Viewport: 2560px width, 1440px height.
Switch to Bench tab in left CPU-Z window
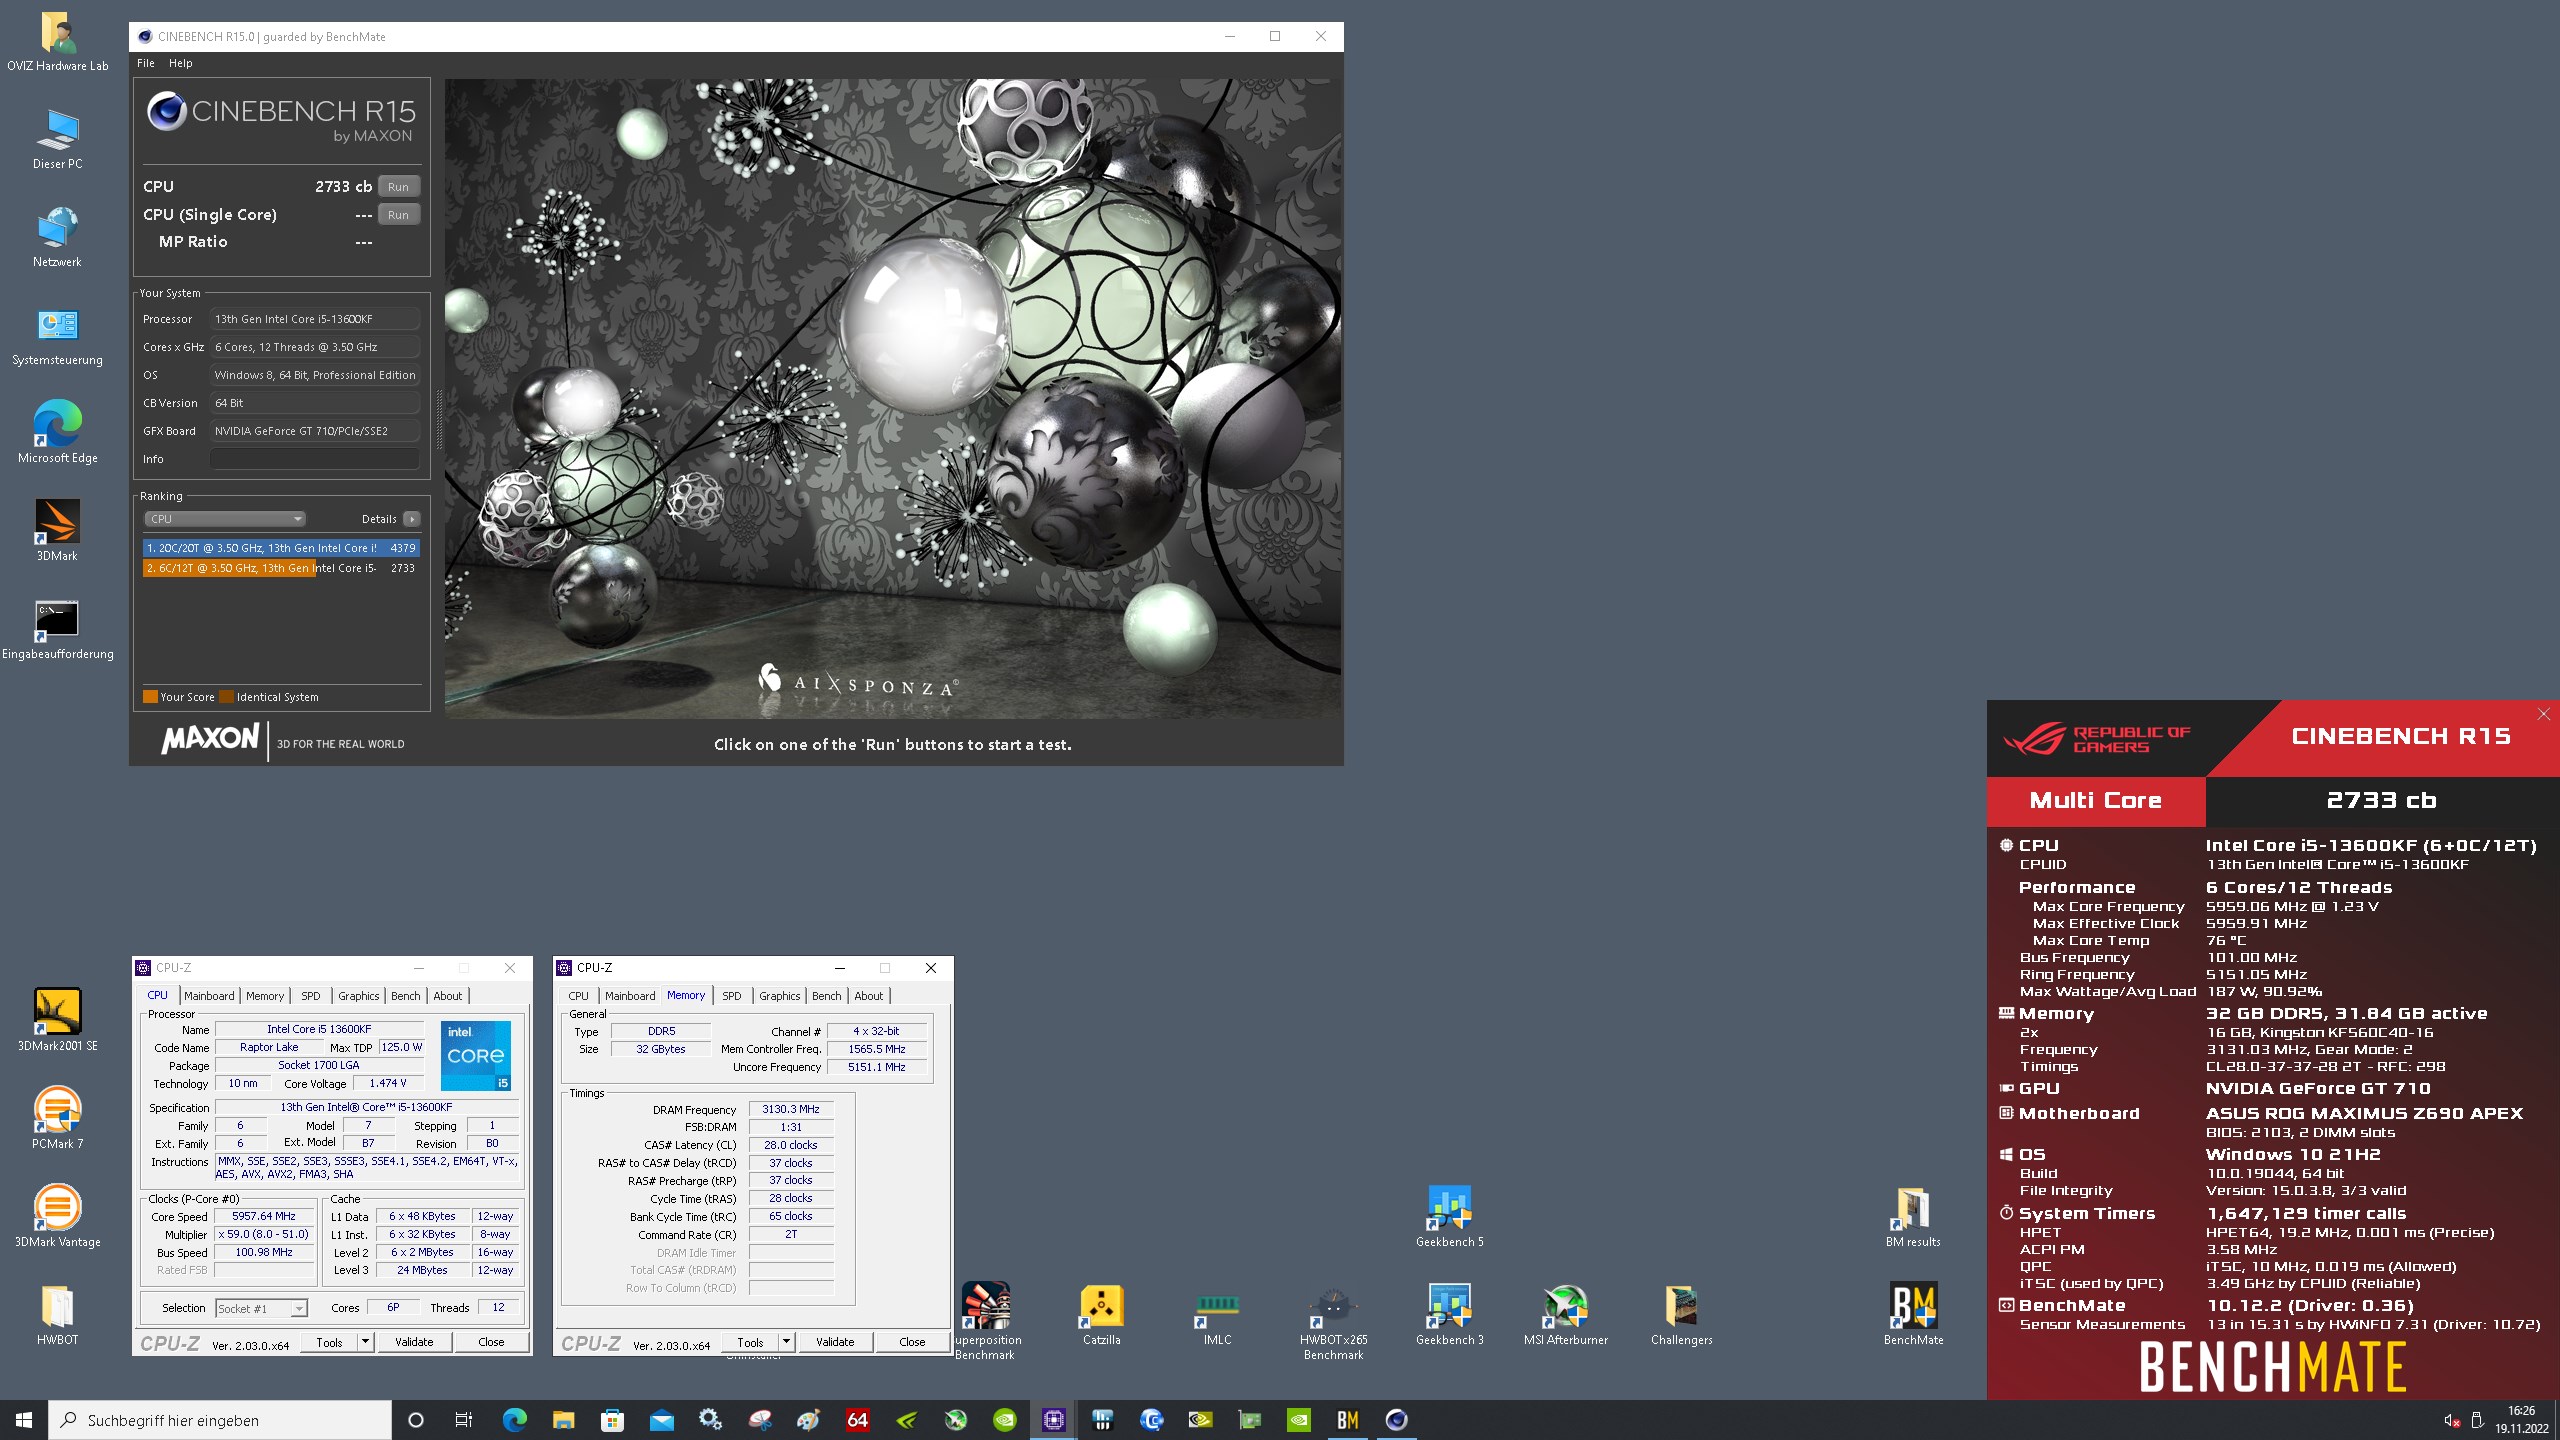(405, 996)
